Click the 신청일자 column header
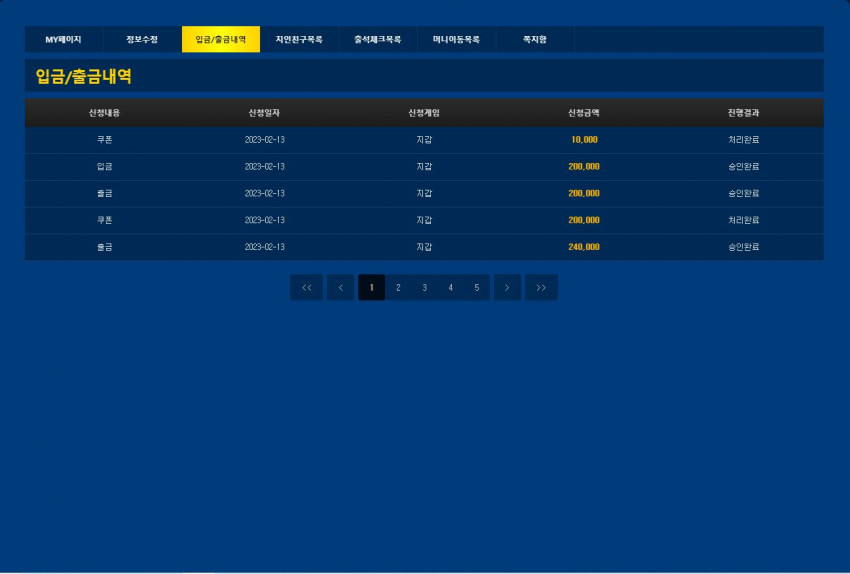The image size is (850, 574). 264,113
